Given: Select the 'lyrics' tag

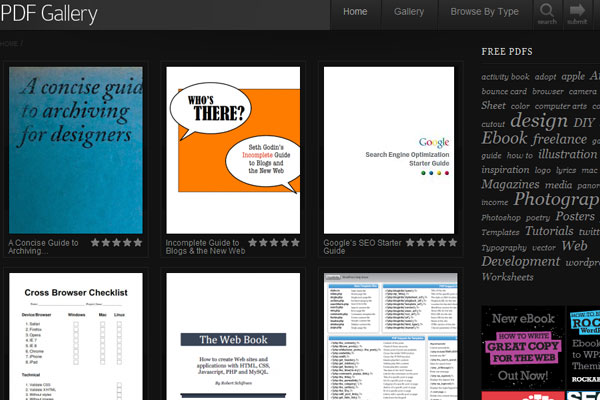Looking at the screenshot, I should (x=566, y=170).
